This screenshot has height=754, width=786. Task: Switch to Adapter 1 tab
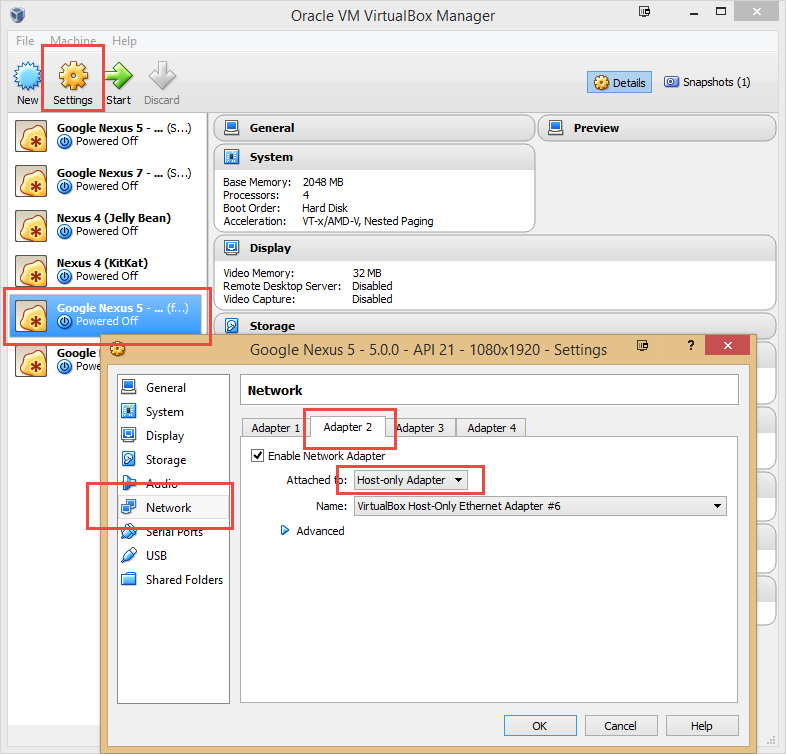tap(275, 428)
